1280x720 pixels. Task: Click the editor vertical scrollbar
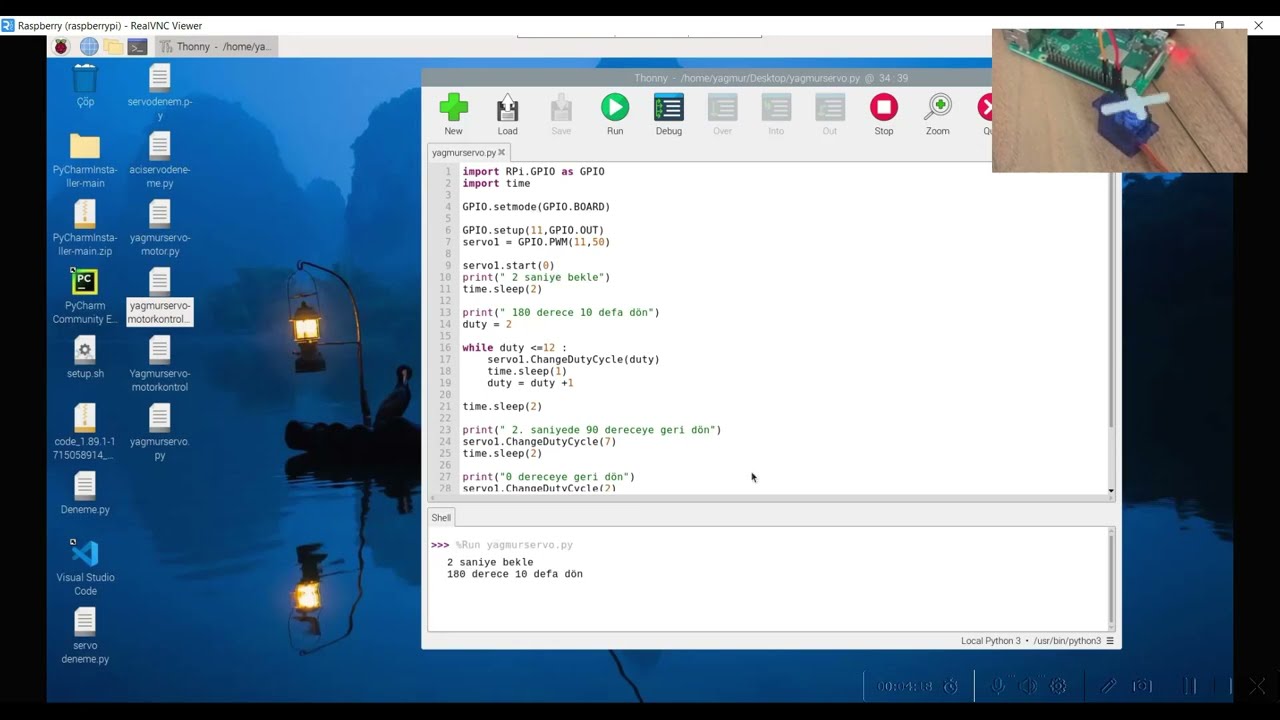(1111, 330)
